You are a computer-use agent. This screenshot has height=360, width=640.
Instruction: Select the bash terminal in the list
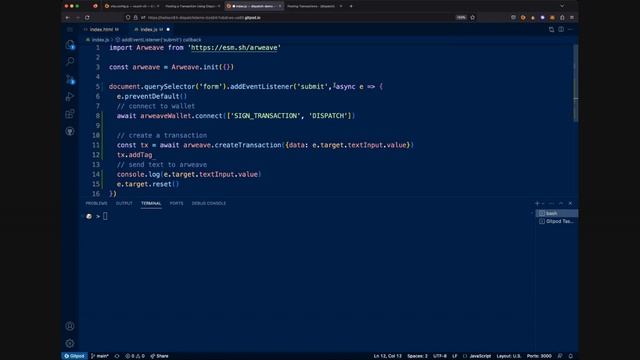pyautogui.click(x=556, y=213)
